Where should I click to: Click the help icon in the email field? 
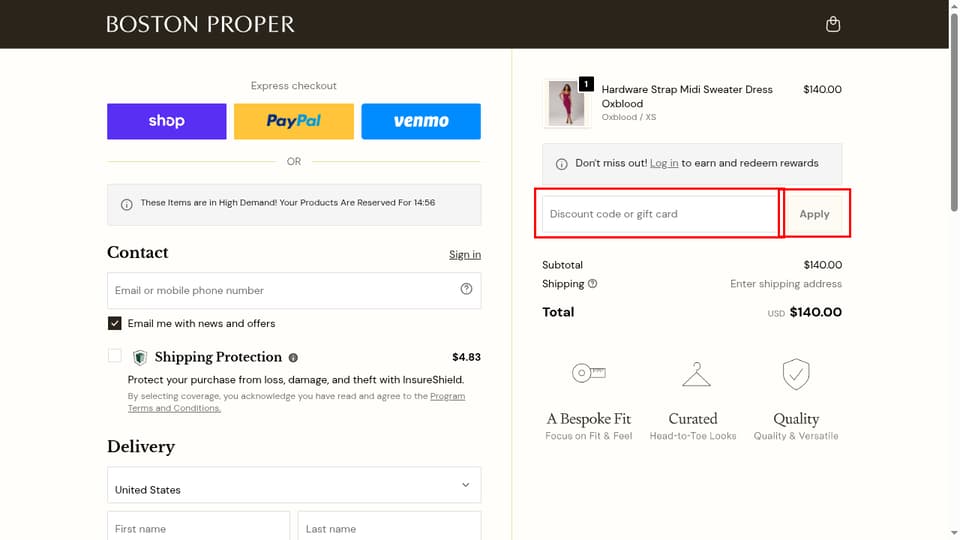(x=467, y=289)
